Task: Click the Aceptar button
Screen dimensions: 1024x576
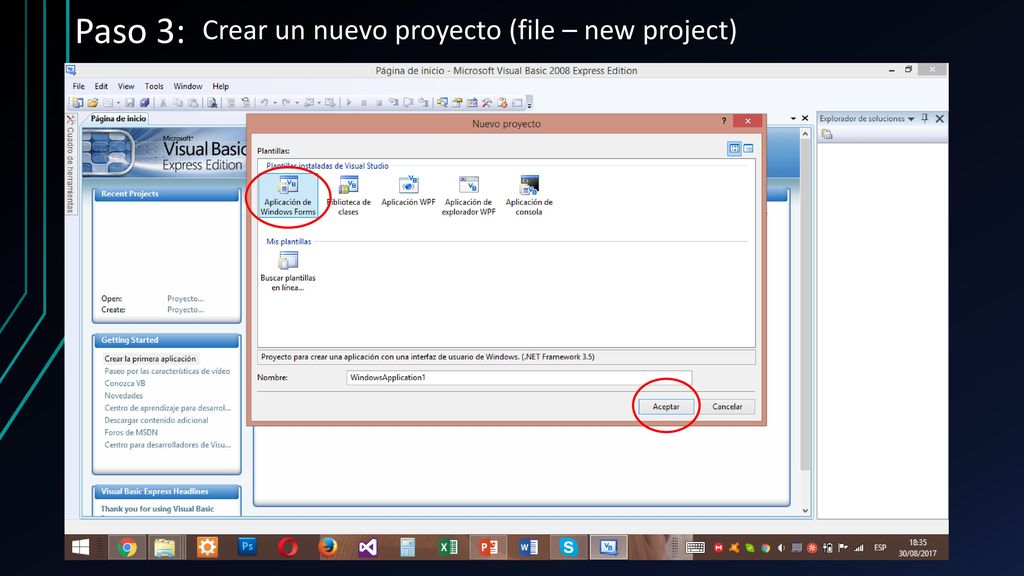Action: (666, 406)
